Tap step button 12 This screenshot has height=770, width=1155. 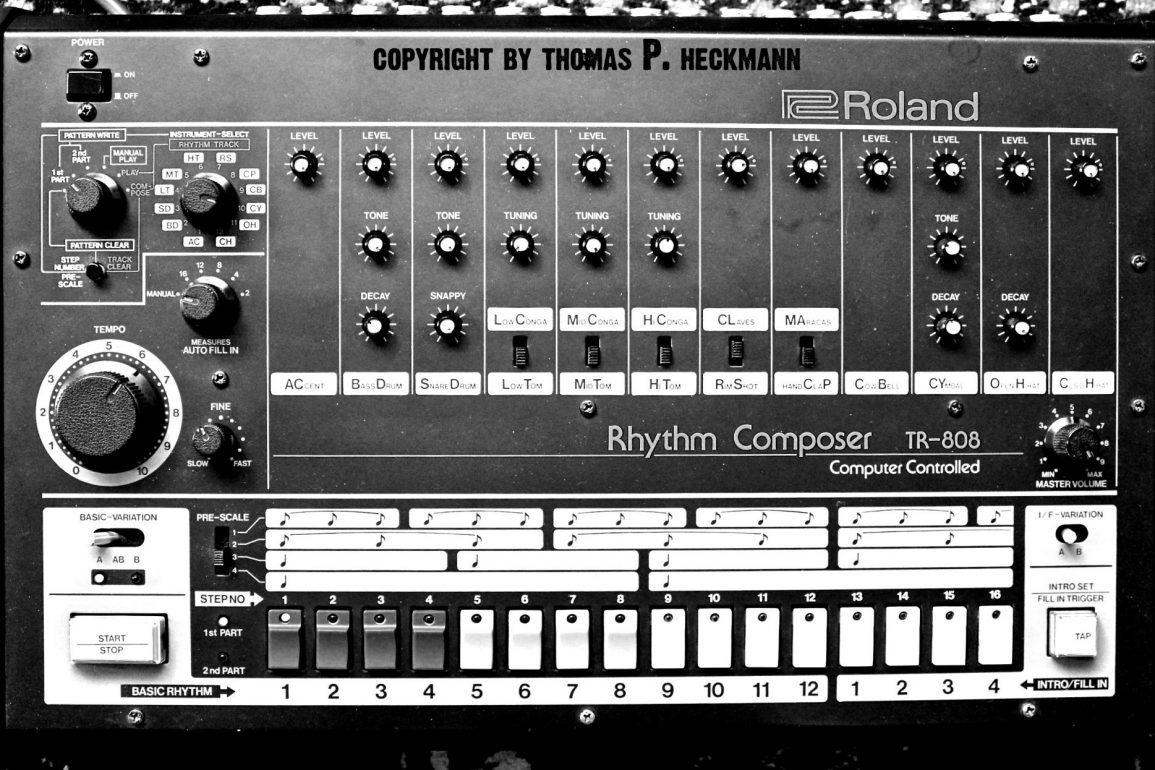[810, 637]
